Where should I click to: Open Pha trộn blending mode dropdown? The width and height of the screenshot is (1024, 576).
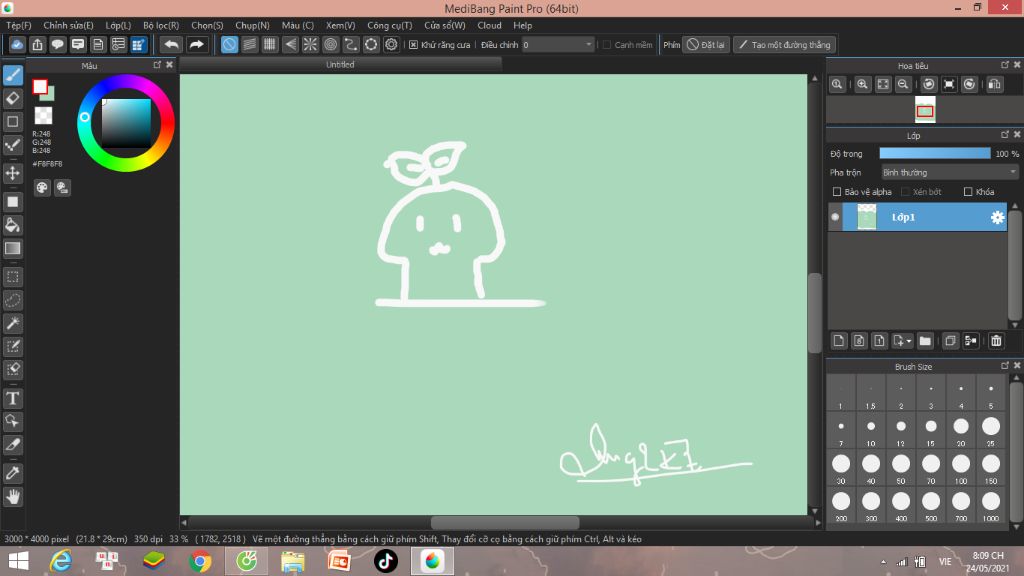click(950, 172)
